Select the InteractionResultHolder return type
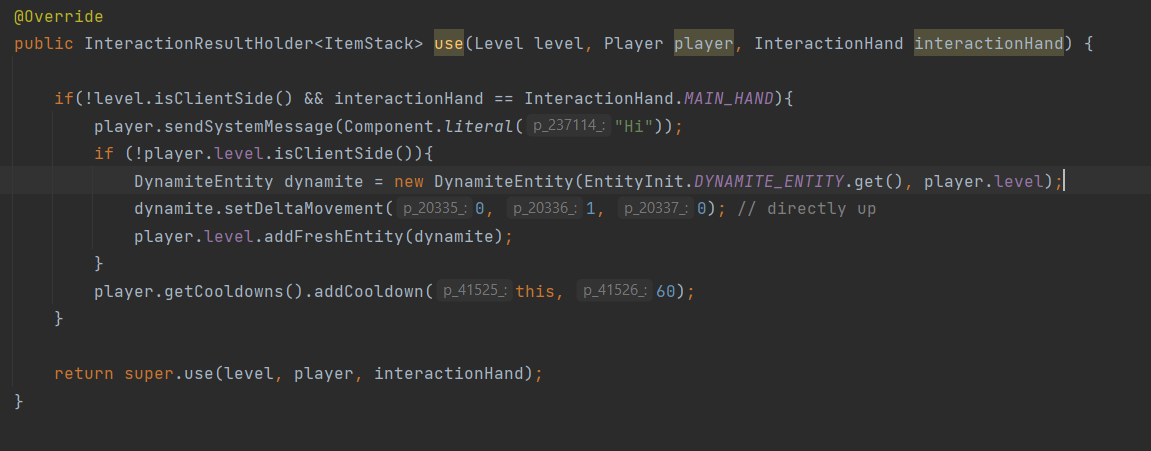1151x451 pixels. [x=199, y=43]
